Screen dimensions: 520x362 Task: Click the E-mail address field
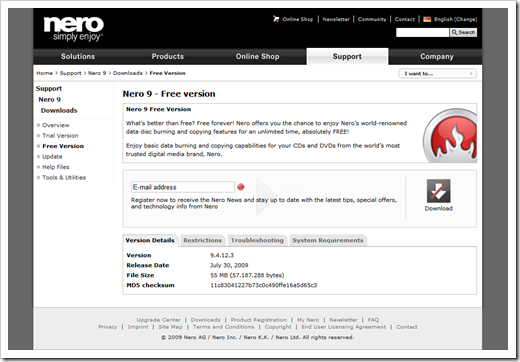pyautogui.click(x=183, y=187)
